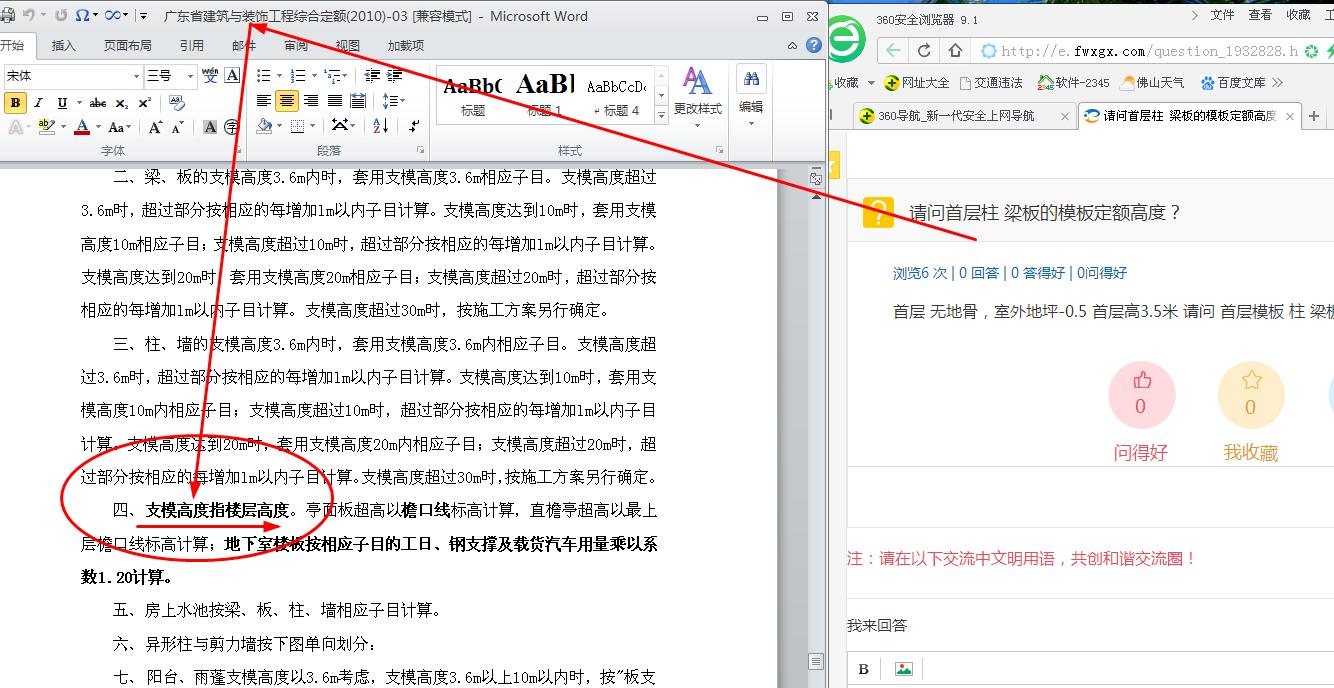Open borders dropdown arrow
1334x688 pixels.
(x=311, y=126)
